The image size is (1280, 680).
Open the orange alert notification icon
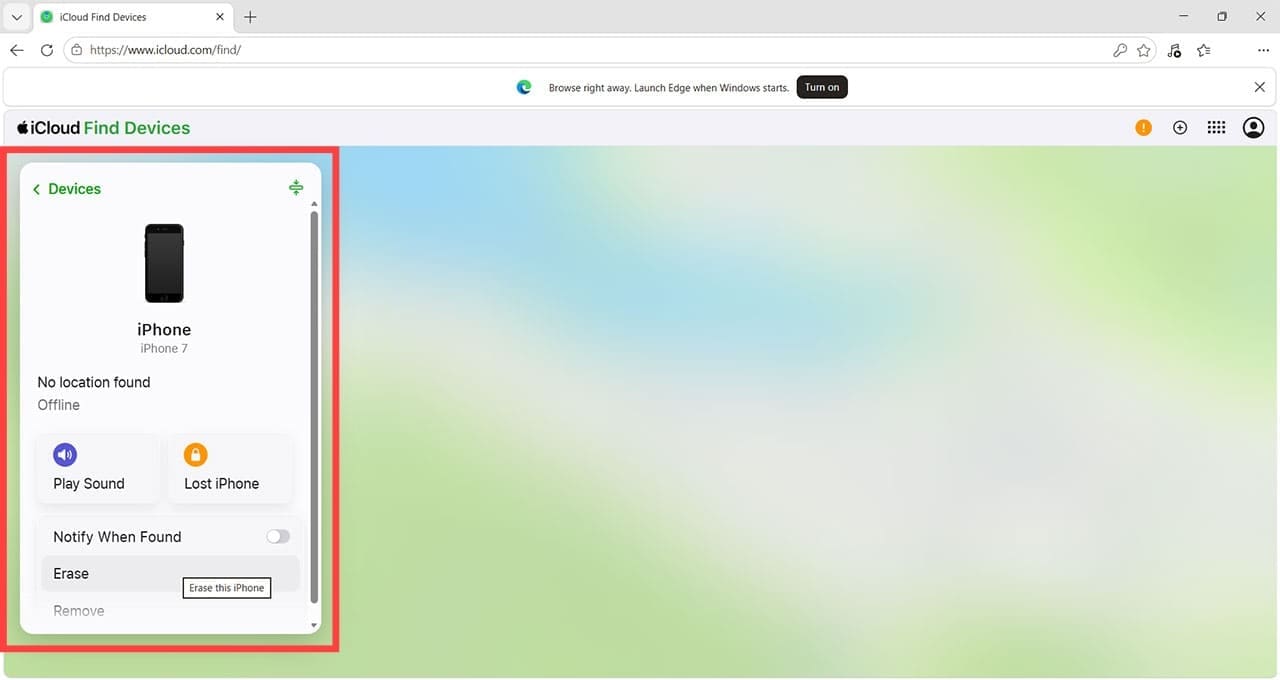click(x=1143, y=128)
